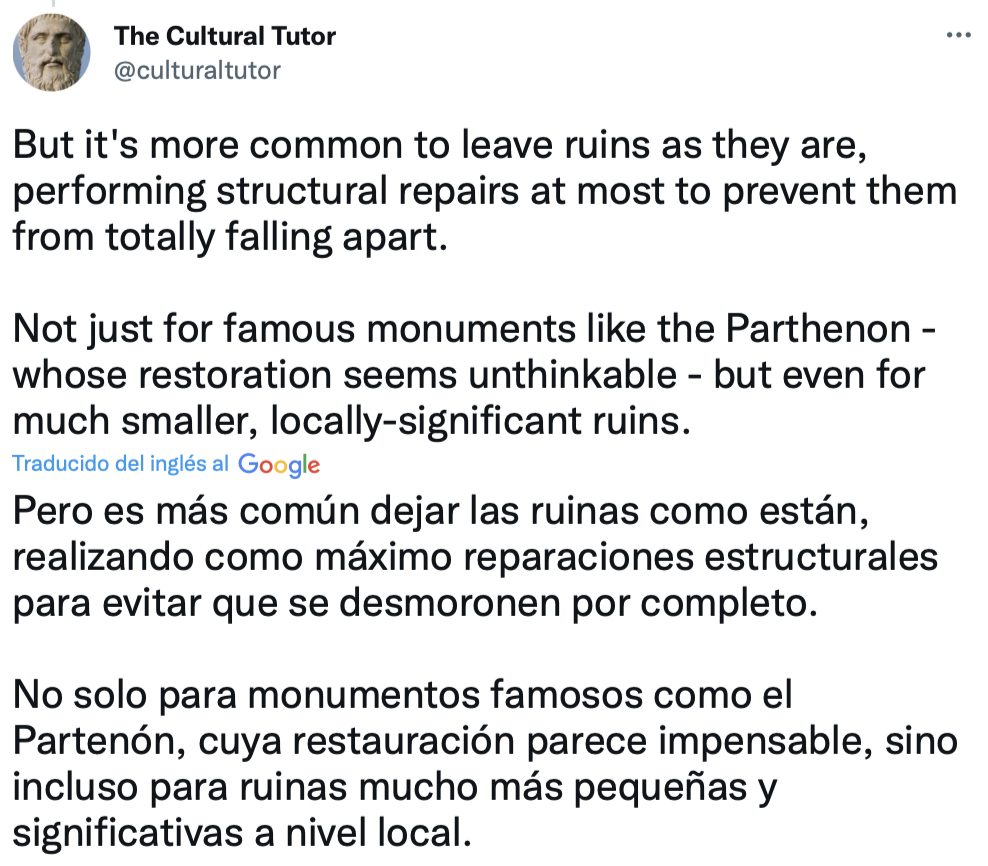Viewport: 988px width, 866px height.
Task: Open the tweet's more options menu
Action: 958,35
